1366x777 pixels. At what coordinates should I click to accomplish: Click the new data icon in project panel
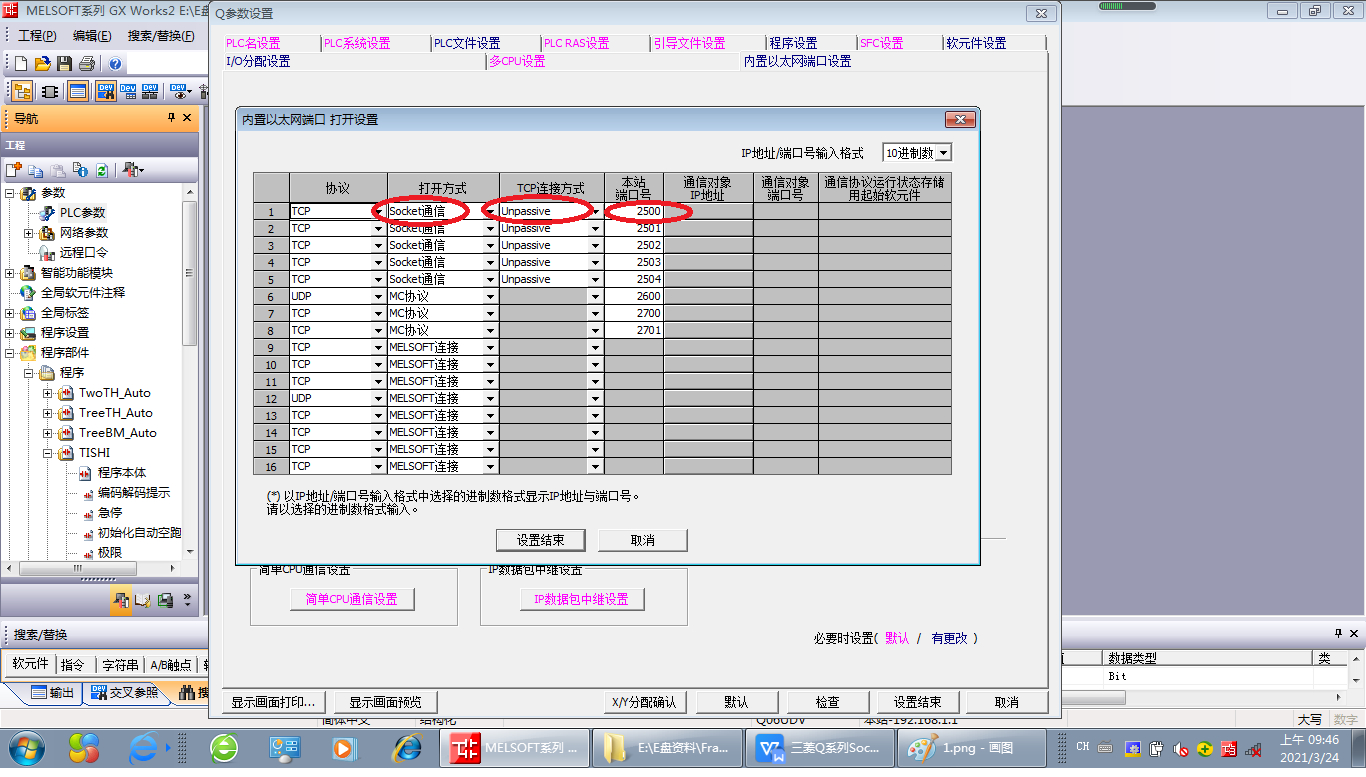click(x=14, y=171)
